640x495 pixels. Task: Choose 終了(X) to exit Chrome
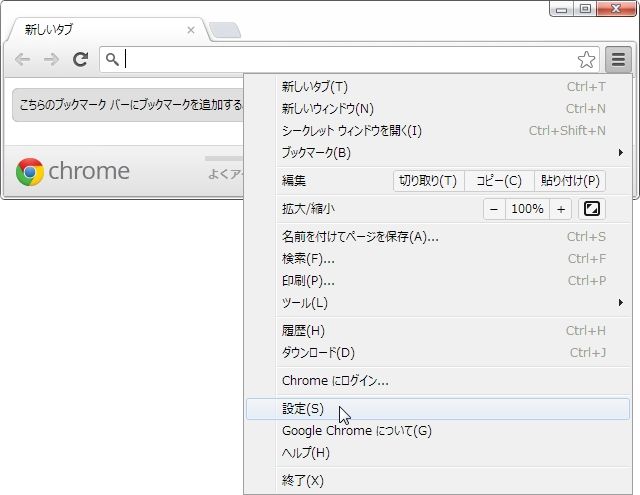pyautogui.click(x=438, y=481)
